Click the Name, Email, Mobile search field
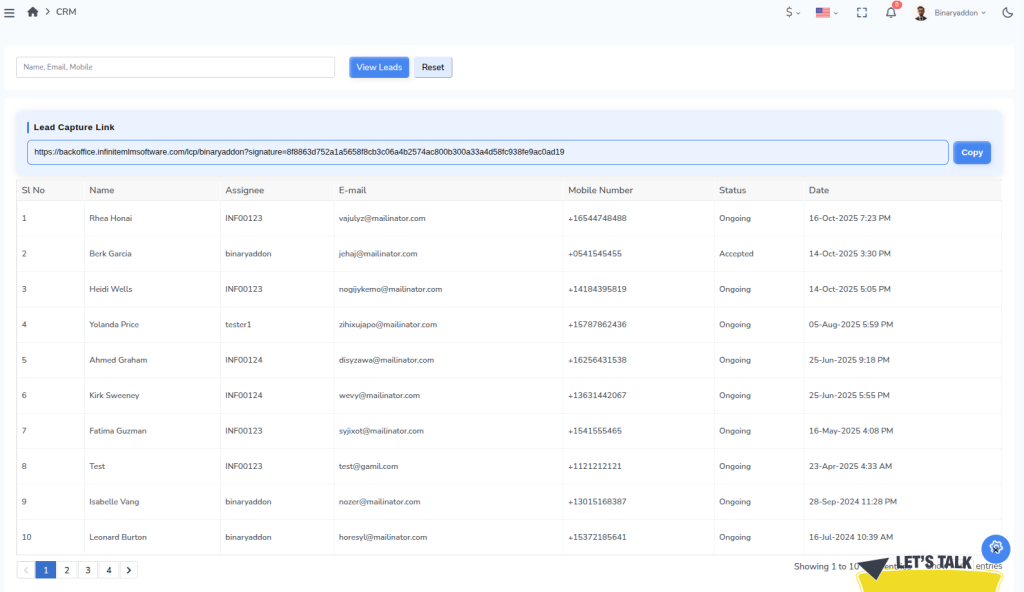The width and height of the screenshot is (1024, 592). coord(175,67)
